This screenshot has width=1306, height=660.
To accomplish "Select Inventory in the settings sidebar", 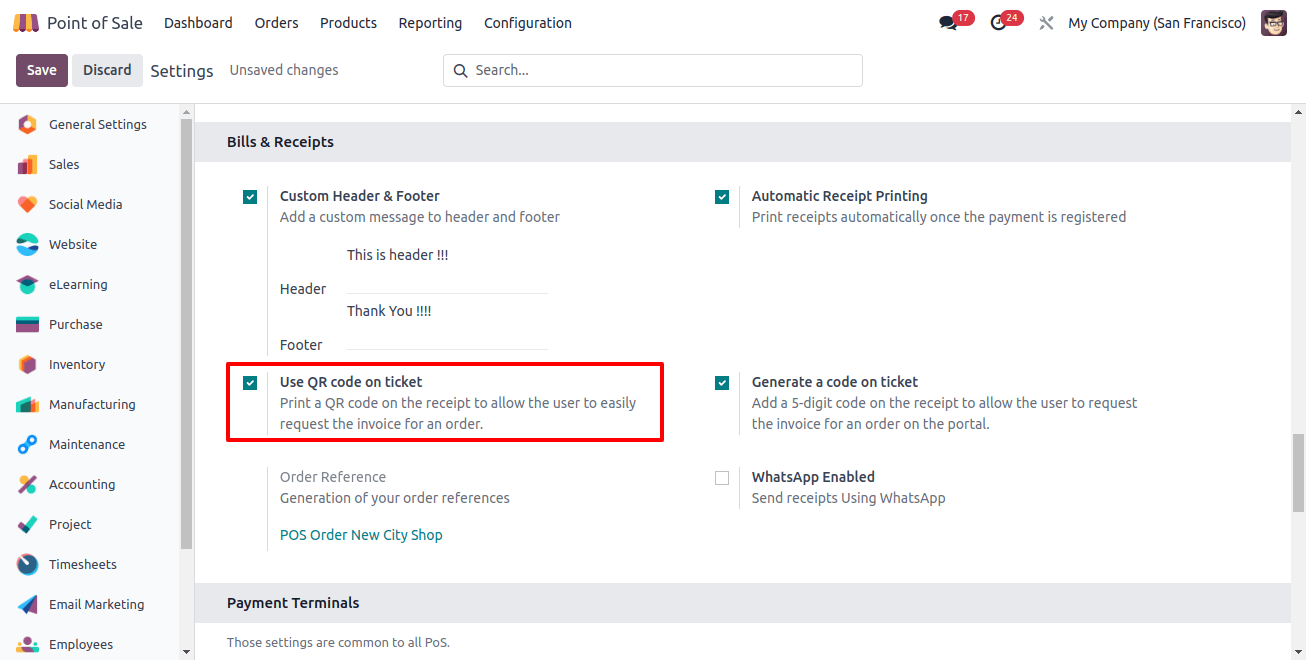I will (x=77, y=365).
